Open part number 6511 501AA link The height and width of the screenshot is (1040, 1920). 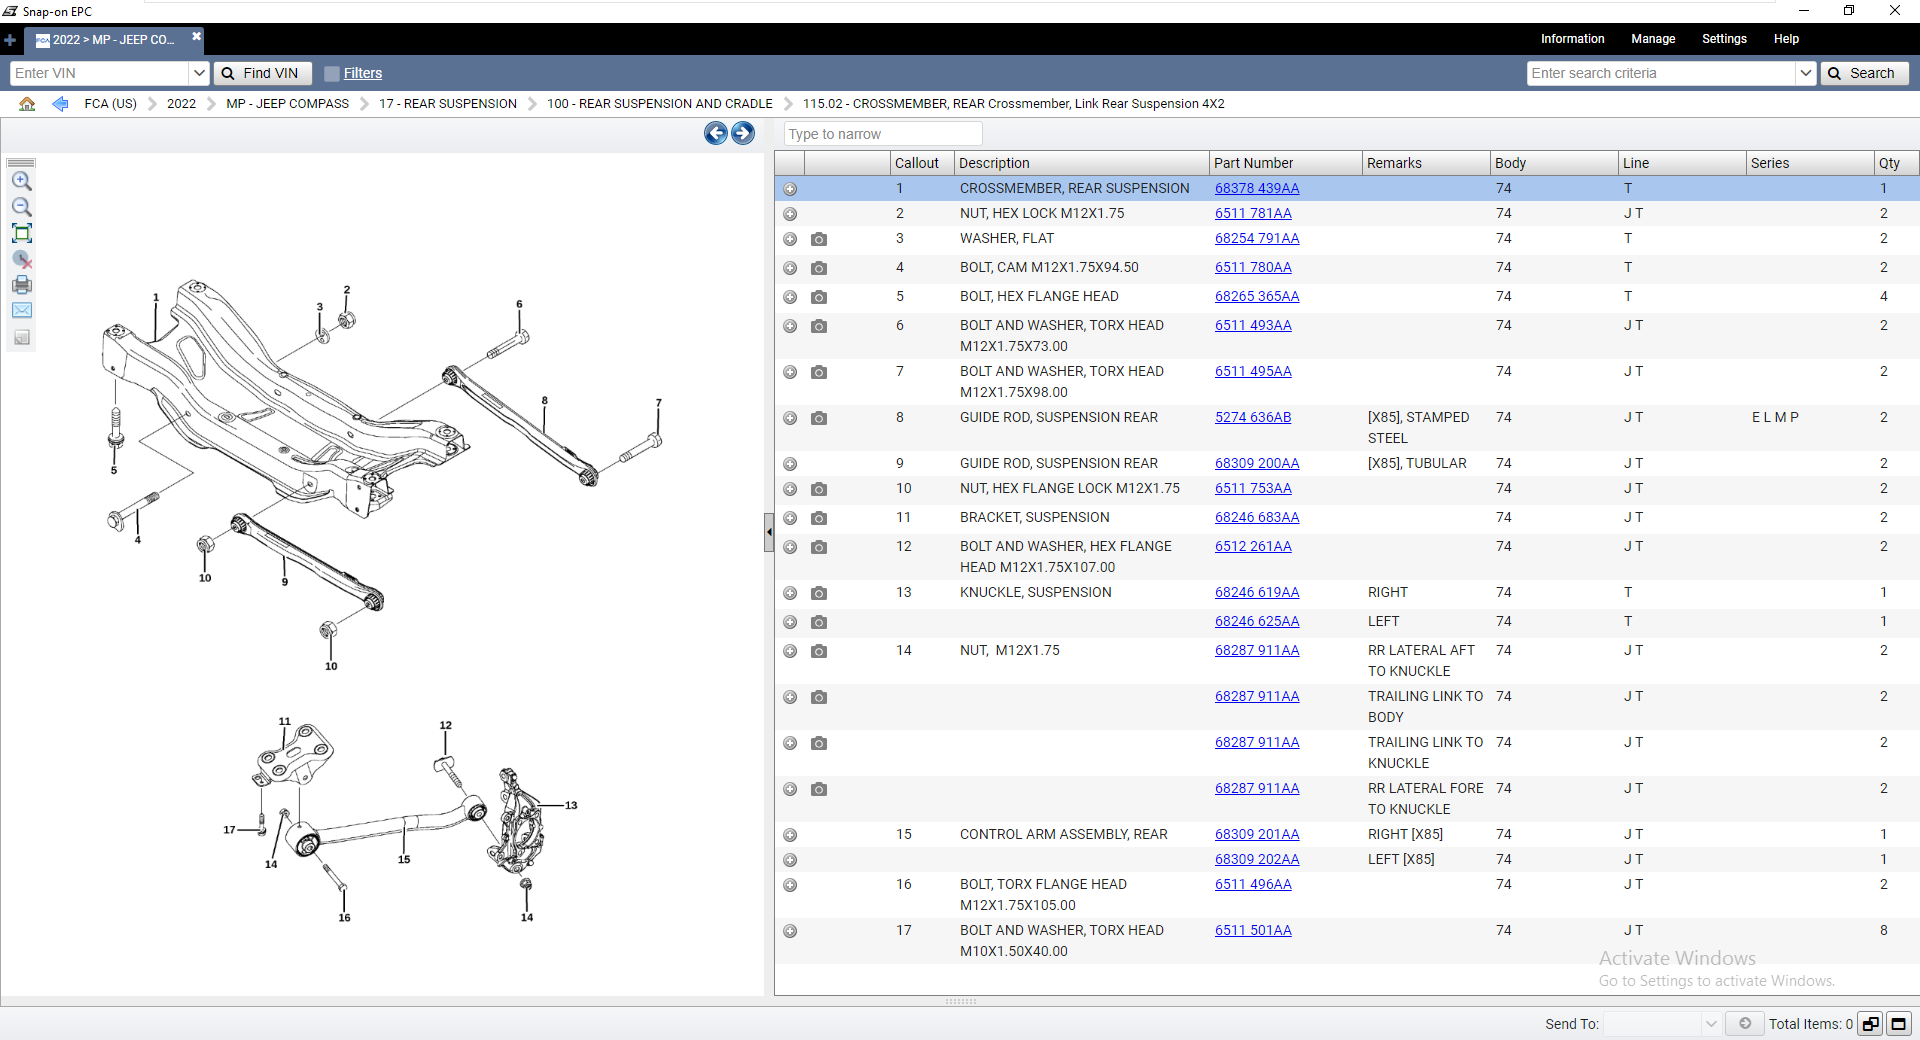[x=1253, y=931]
